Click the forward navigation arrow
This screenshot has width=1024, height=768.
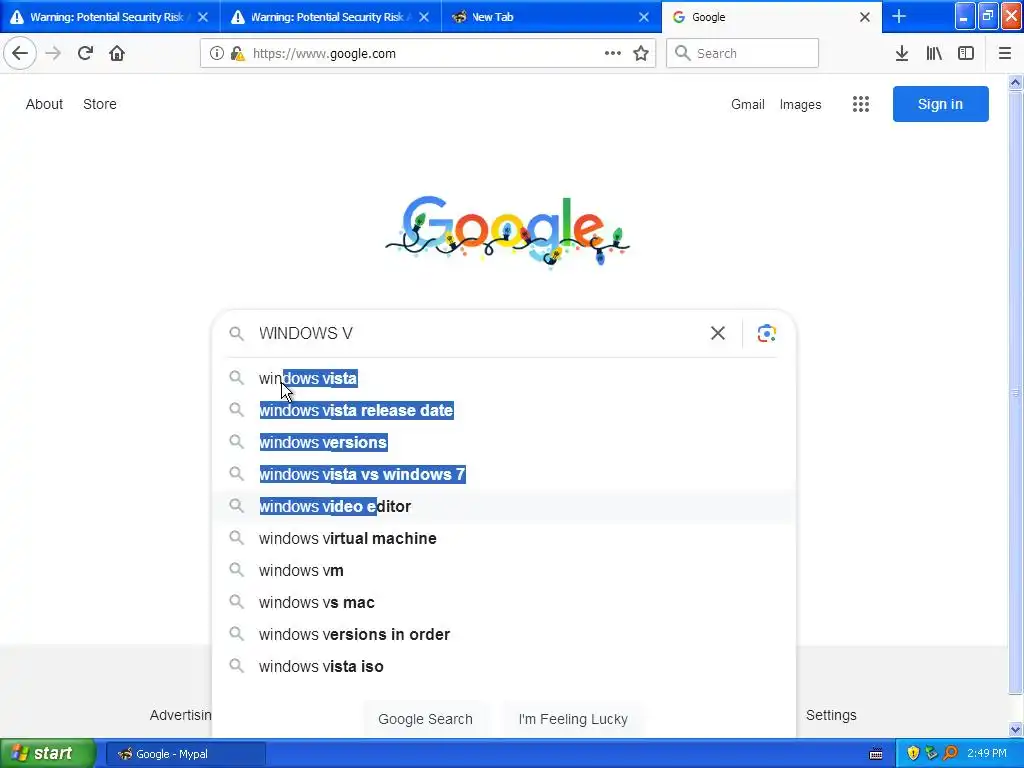pyautogui.click(x=53, y=53)
